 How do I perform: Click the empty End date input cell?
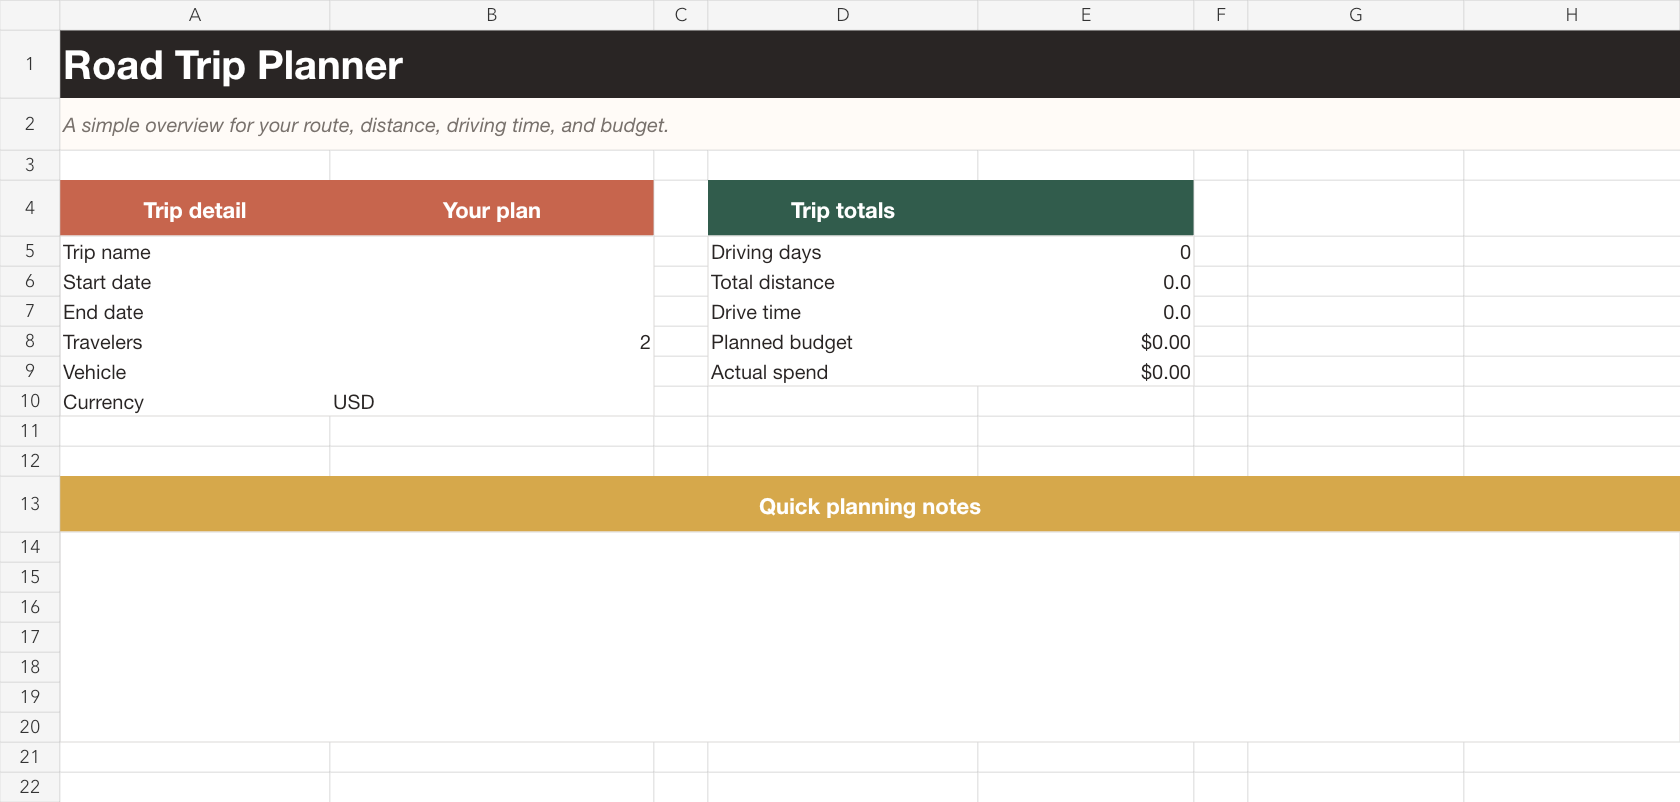[x=492, y=312]
